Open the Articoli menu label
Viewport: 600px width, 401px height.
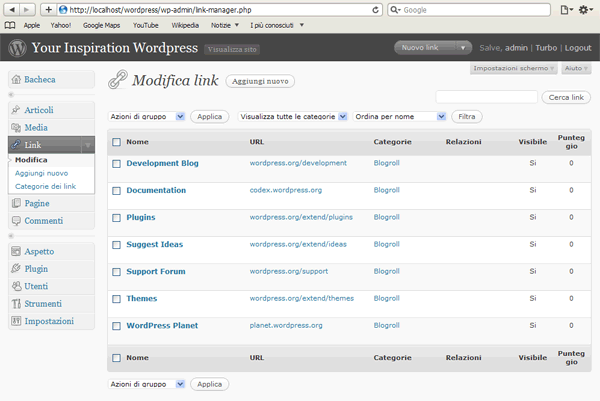[x=39, y=110]
